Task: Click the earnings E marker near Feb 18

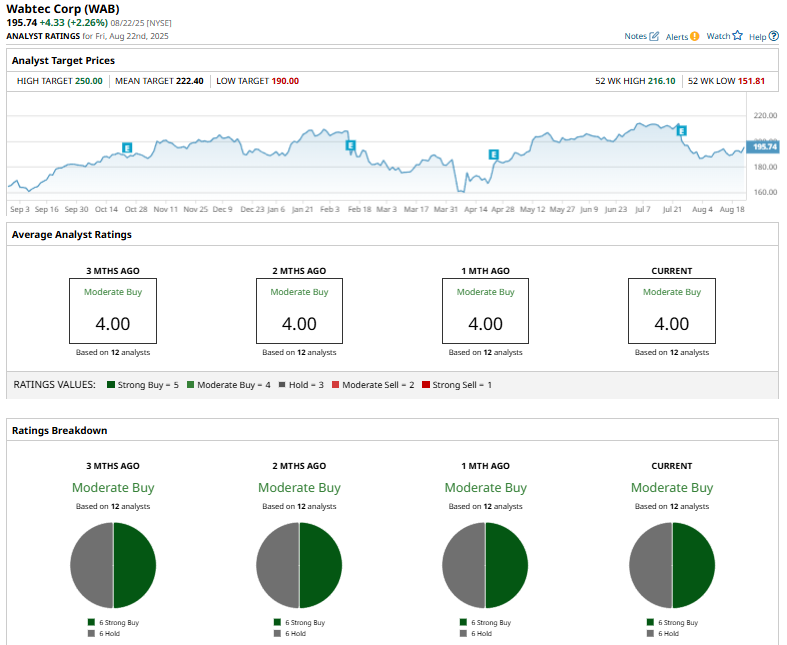Action: tap(350, 146)
